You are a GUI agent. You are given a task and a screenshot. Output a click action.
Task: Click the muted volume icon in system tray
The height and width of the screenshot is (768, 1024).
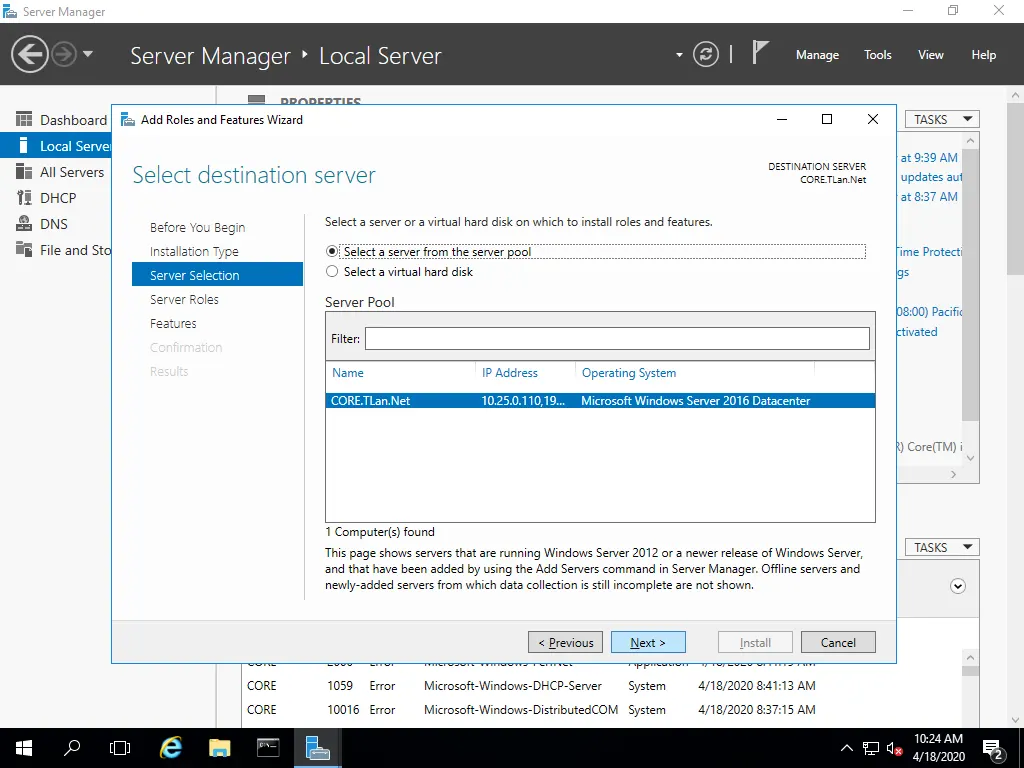point(894,748)
